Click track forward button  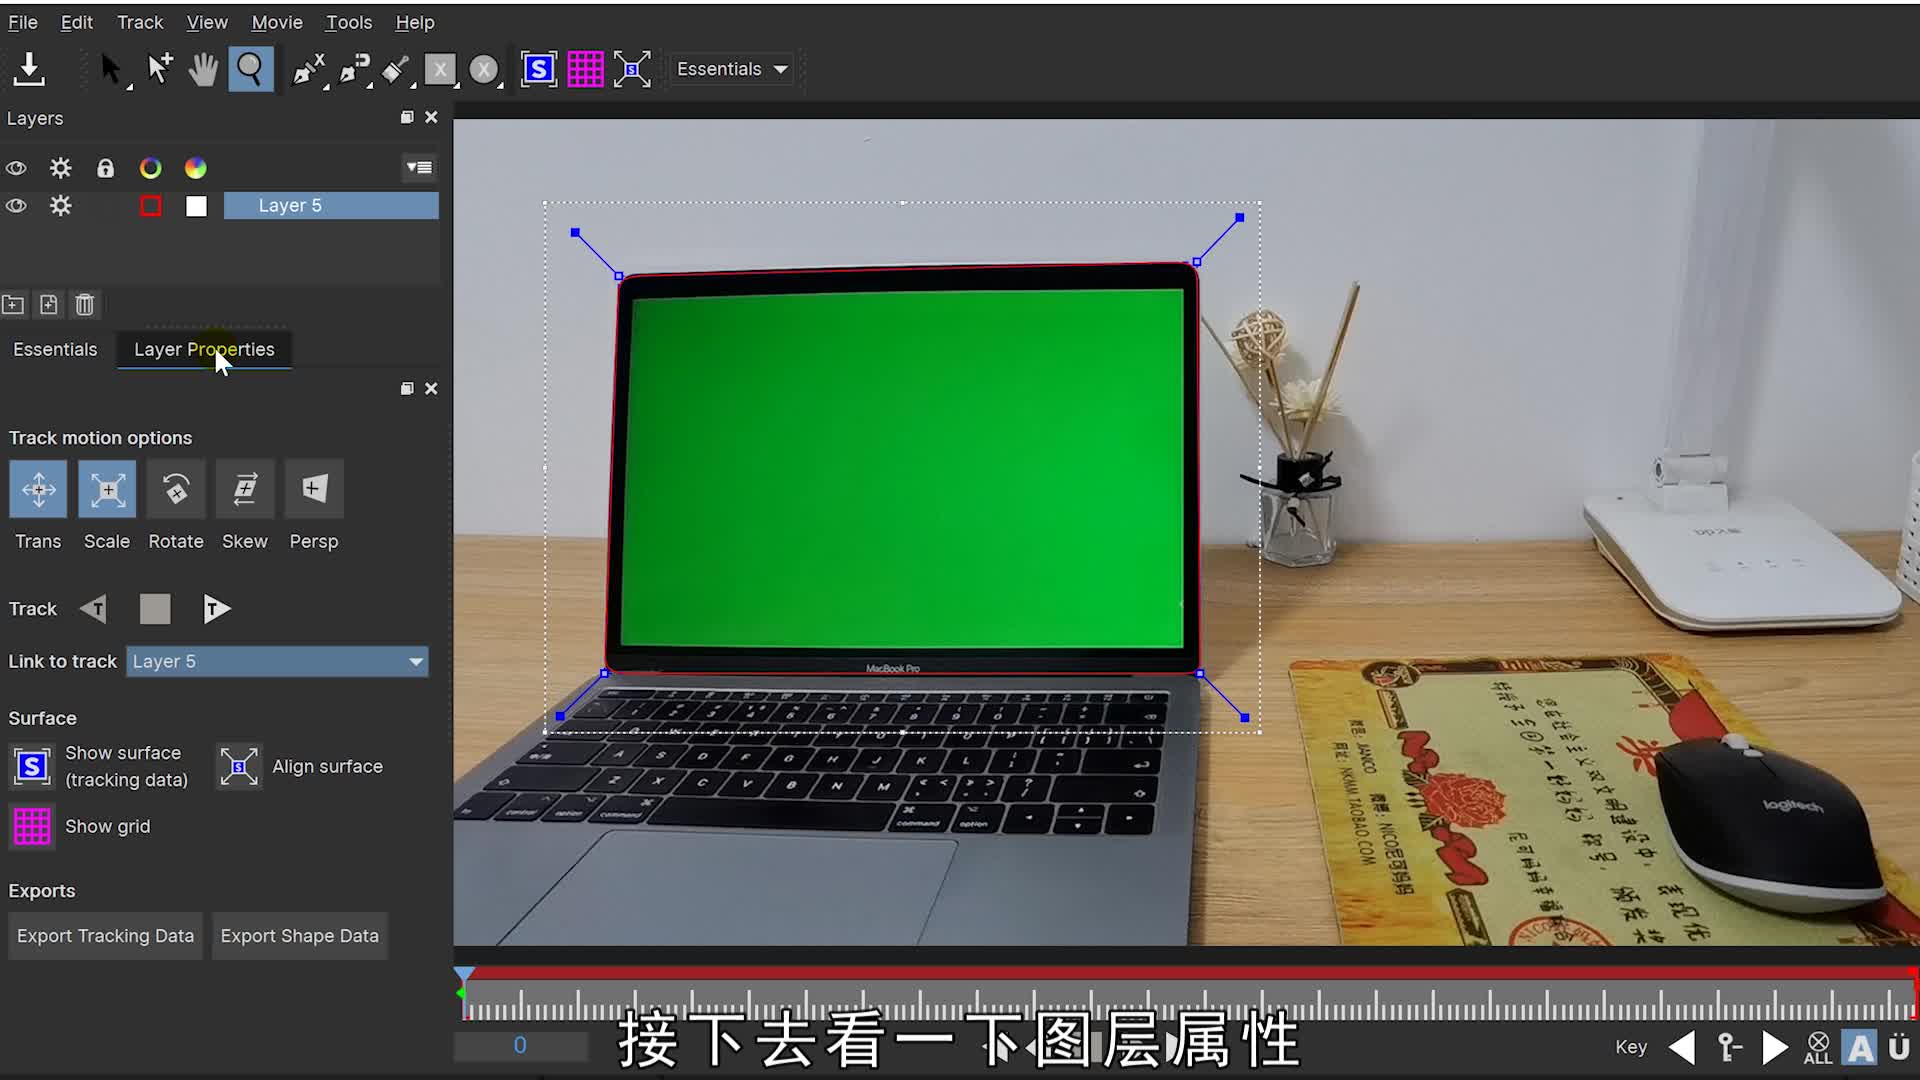[216, 609]
